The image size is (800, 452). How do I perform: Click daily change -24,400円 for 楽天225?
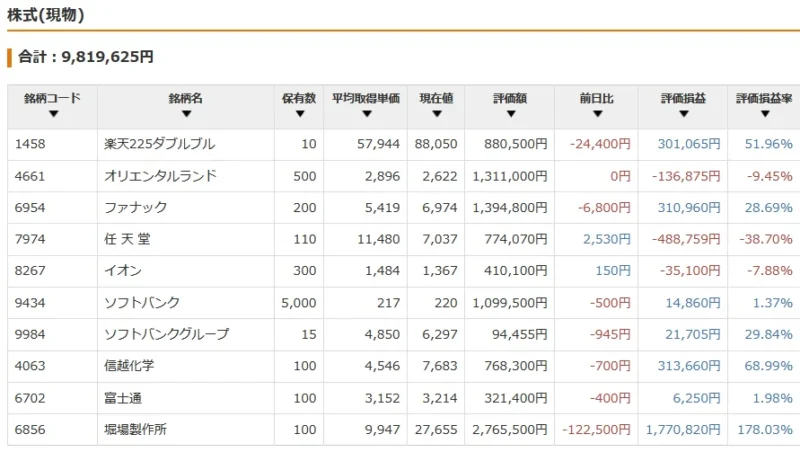tap(600, 144)
